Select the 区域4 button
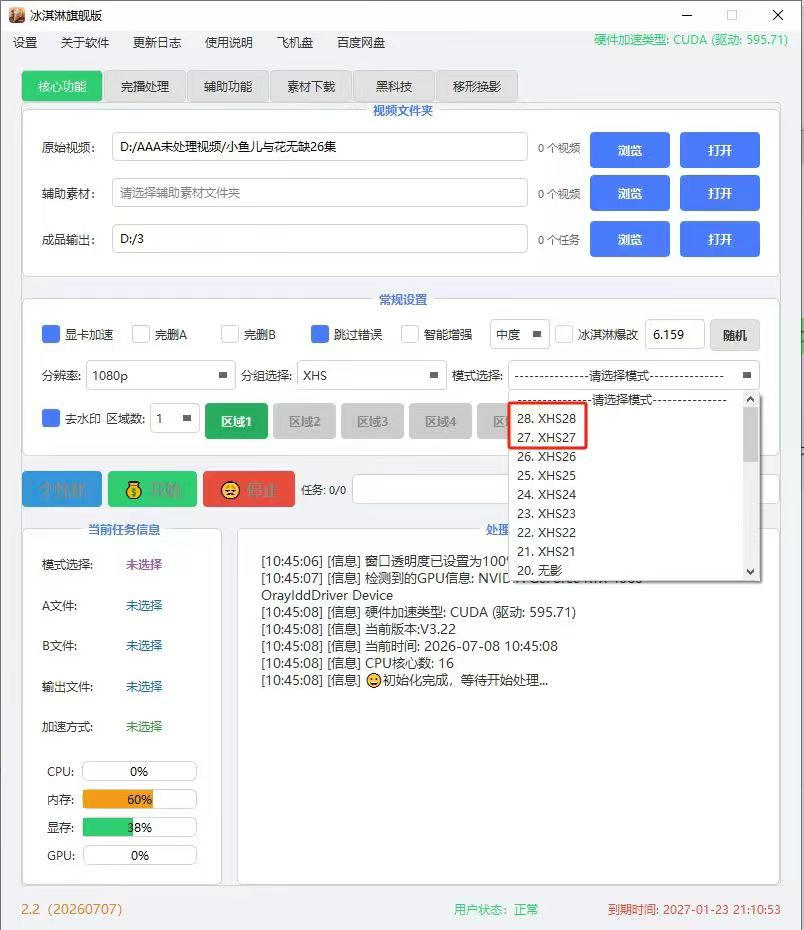The height and width of the screenshot is (930, 804). click(441, 421)
